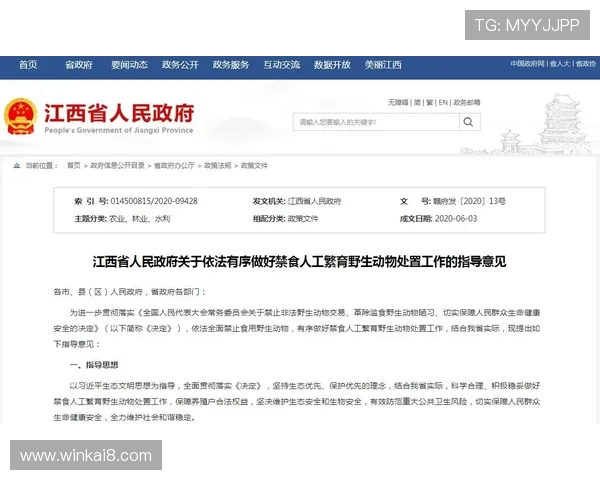Open the 美丽江西 menu item
The image size is (600, 480).
click(383, 65)
